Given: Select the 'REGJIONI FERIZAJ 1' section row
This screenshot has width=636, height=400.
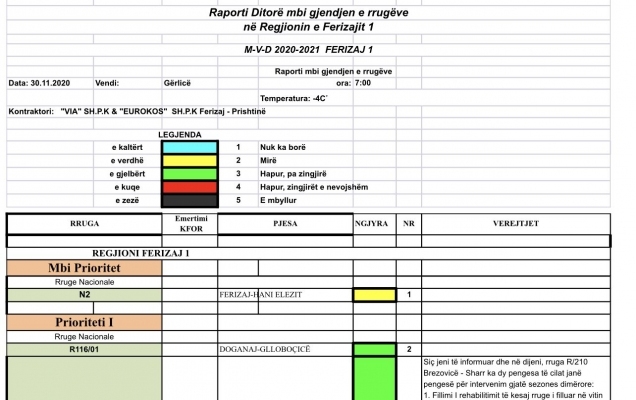Looking at the screenshot, I should point(308,254).
